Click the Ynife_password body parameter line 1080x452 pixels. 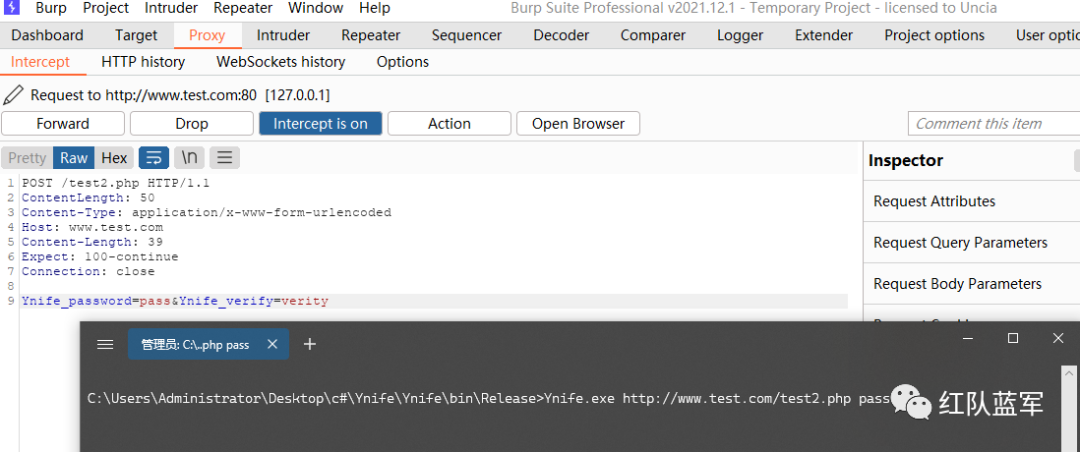(175, 301)
